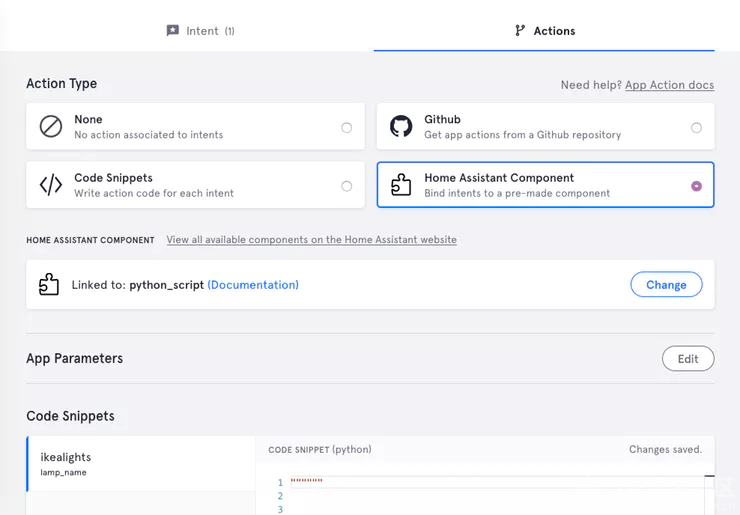Open the python_script Documentation link
Screen dimensions: 740x515
coord(253,285)
